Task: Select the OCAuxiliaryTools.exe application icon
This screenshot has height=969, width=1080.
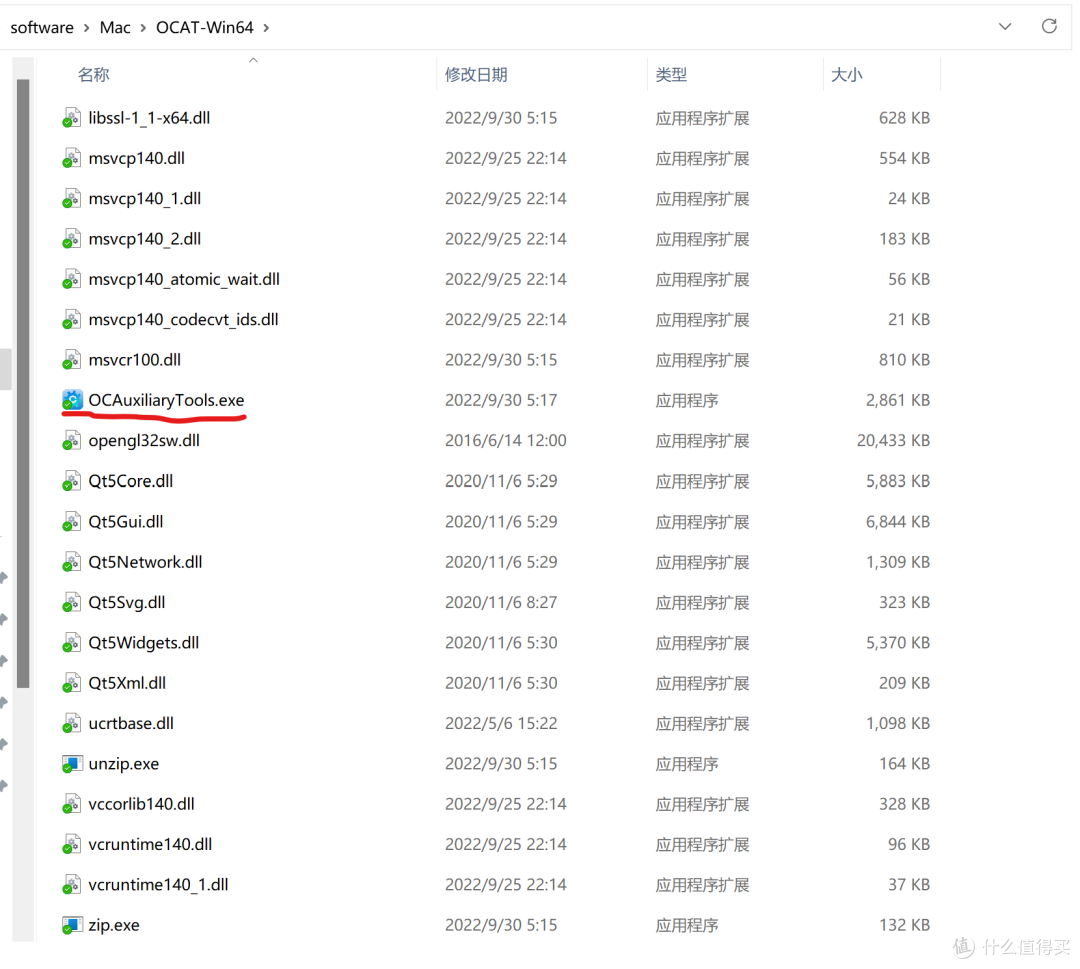Action: pyautogui.click(x=72, y=400)
